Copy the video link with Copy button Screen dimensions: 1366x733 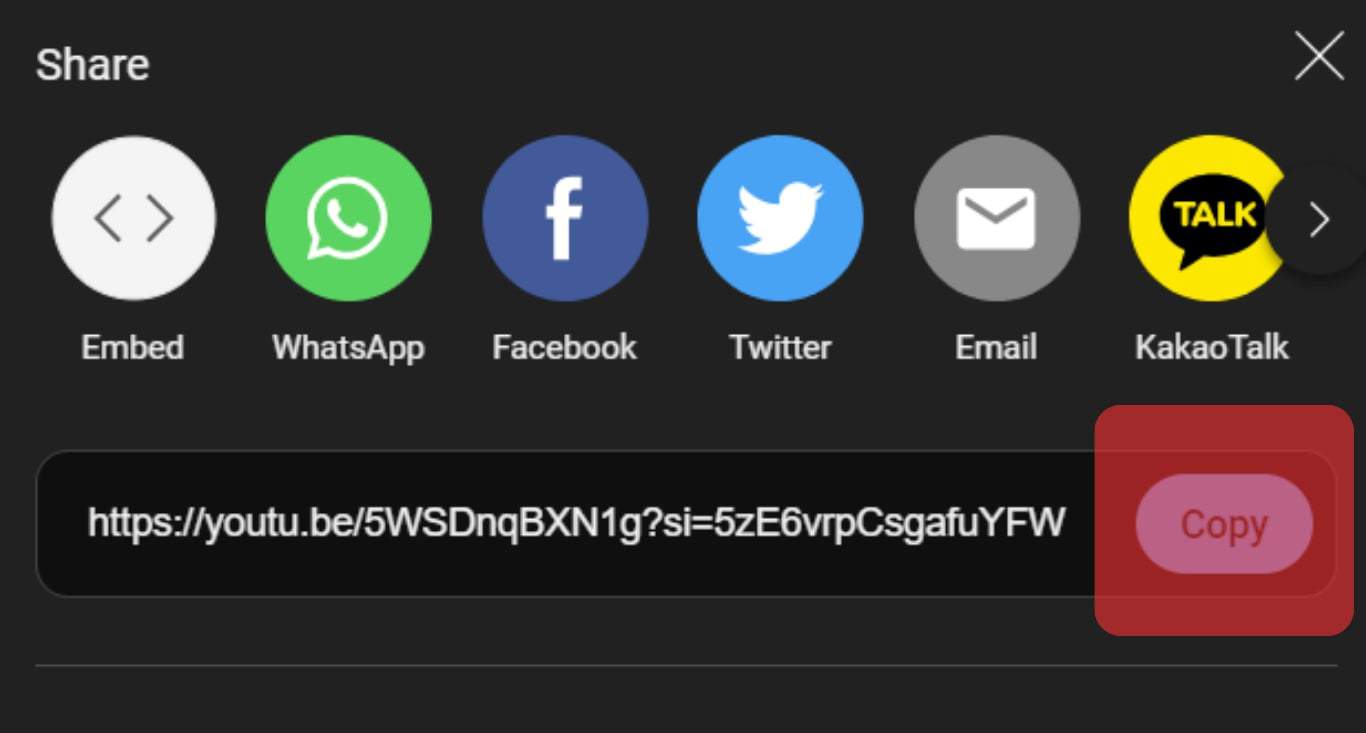click(x=1224, y=524)
